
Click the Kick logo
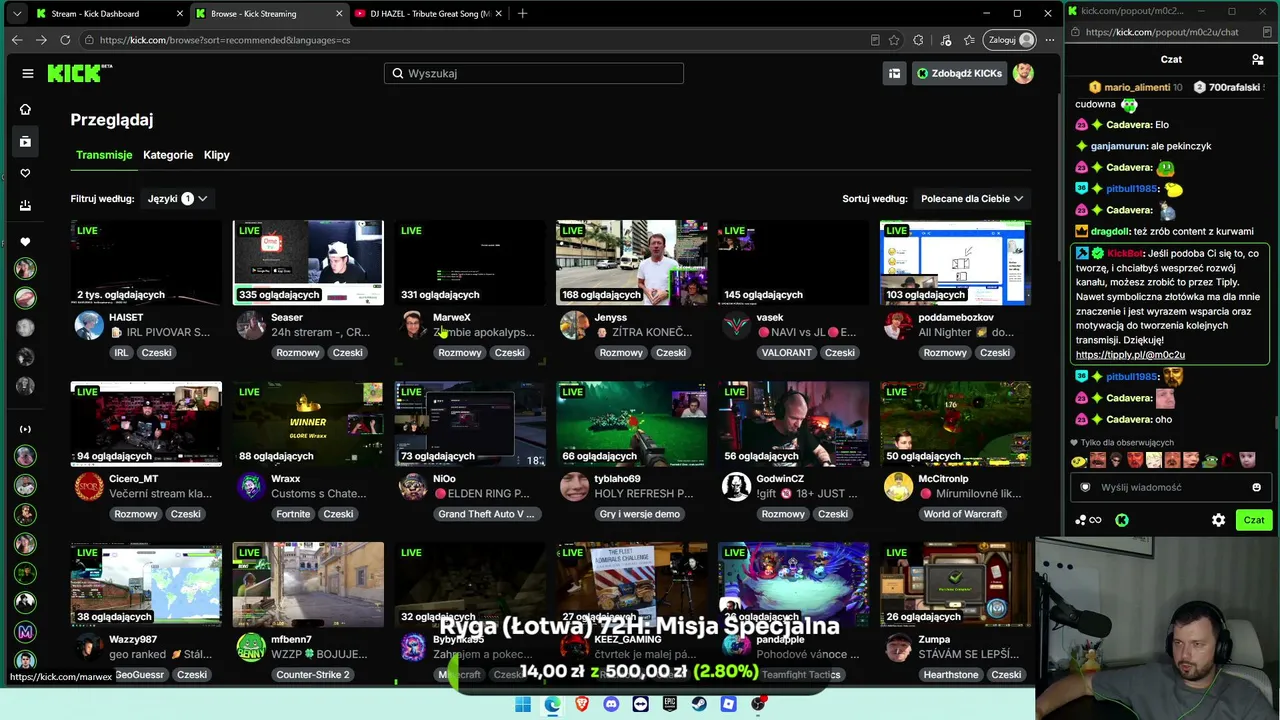(x=80, y=73)
